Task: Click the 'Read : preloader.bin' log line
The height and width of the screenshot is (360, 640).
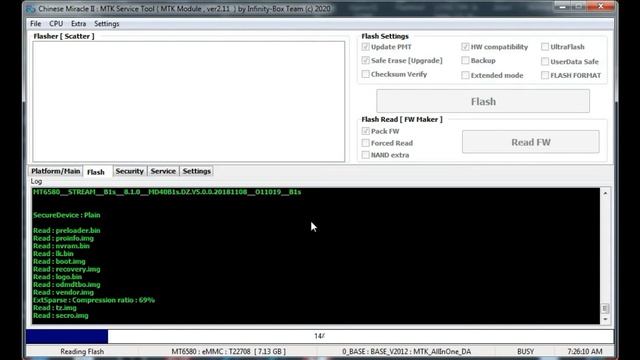Action: (x=67, y=231)
